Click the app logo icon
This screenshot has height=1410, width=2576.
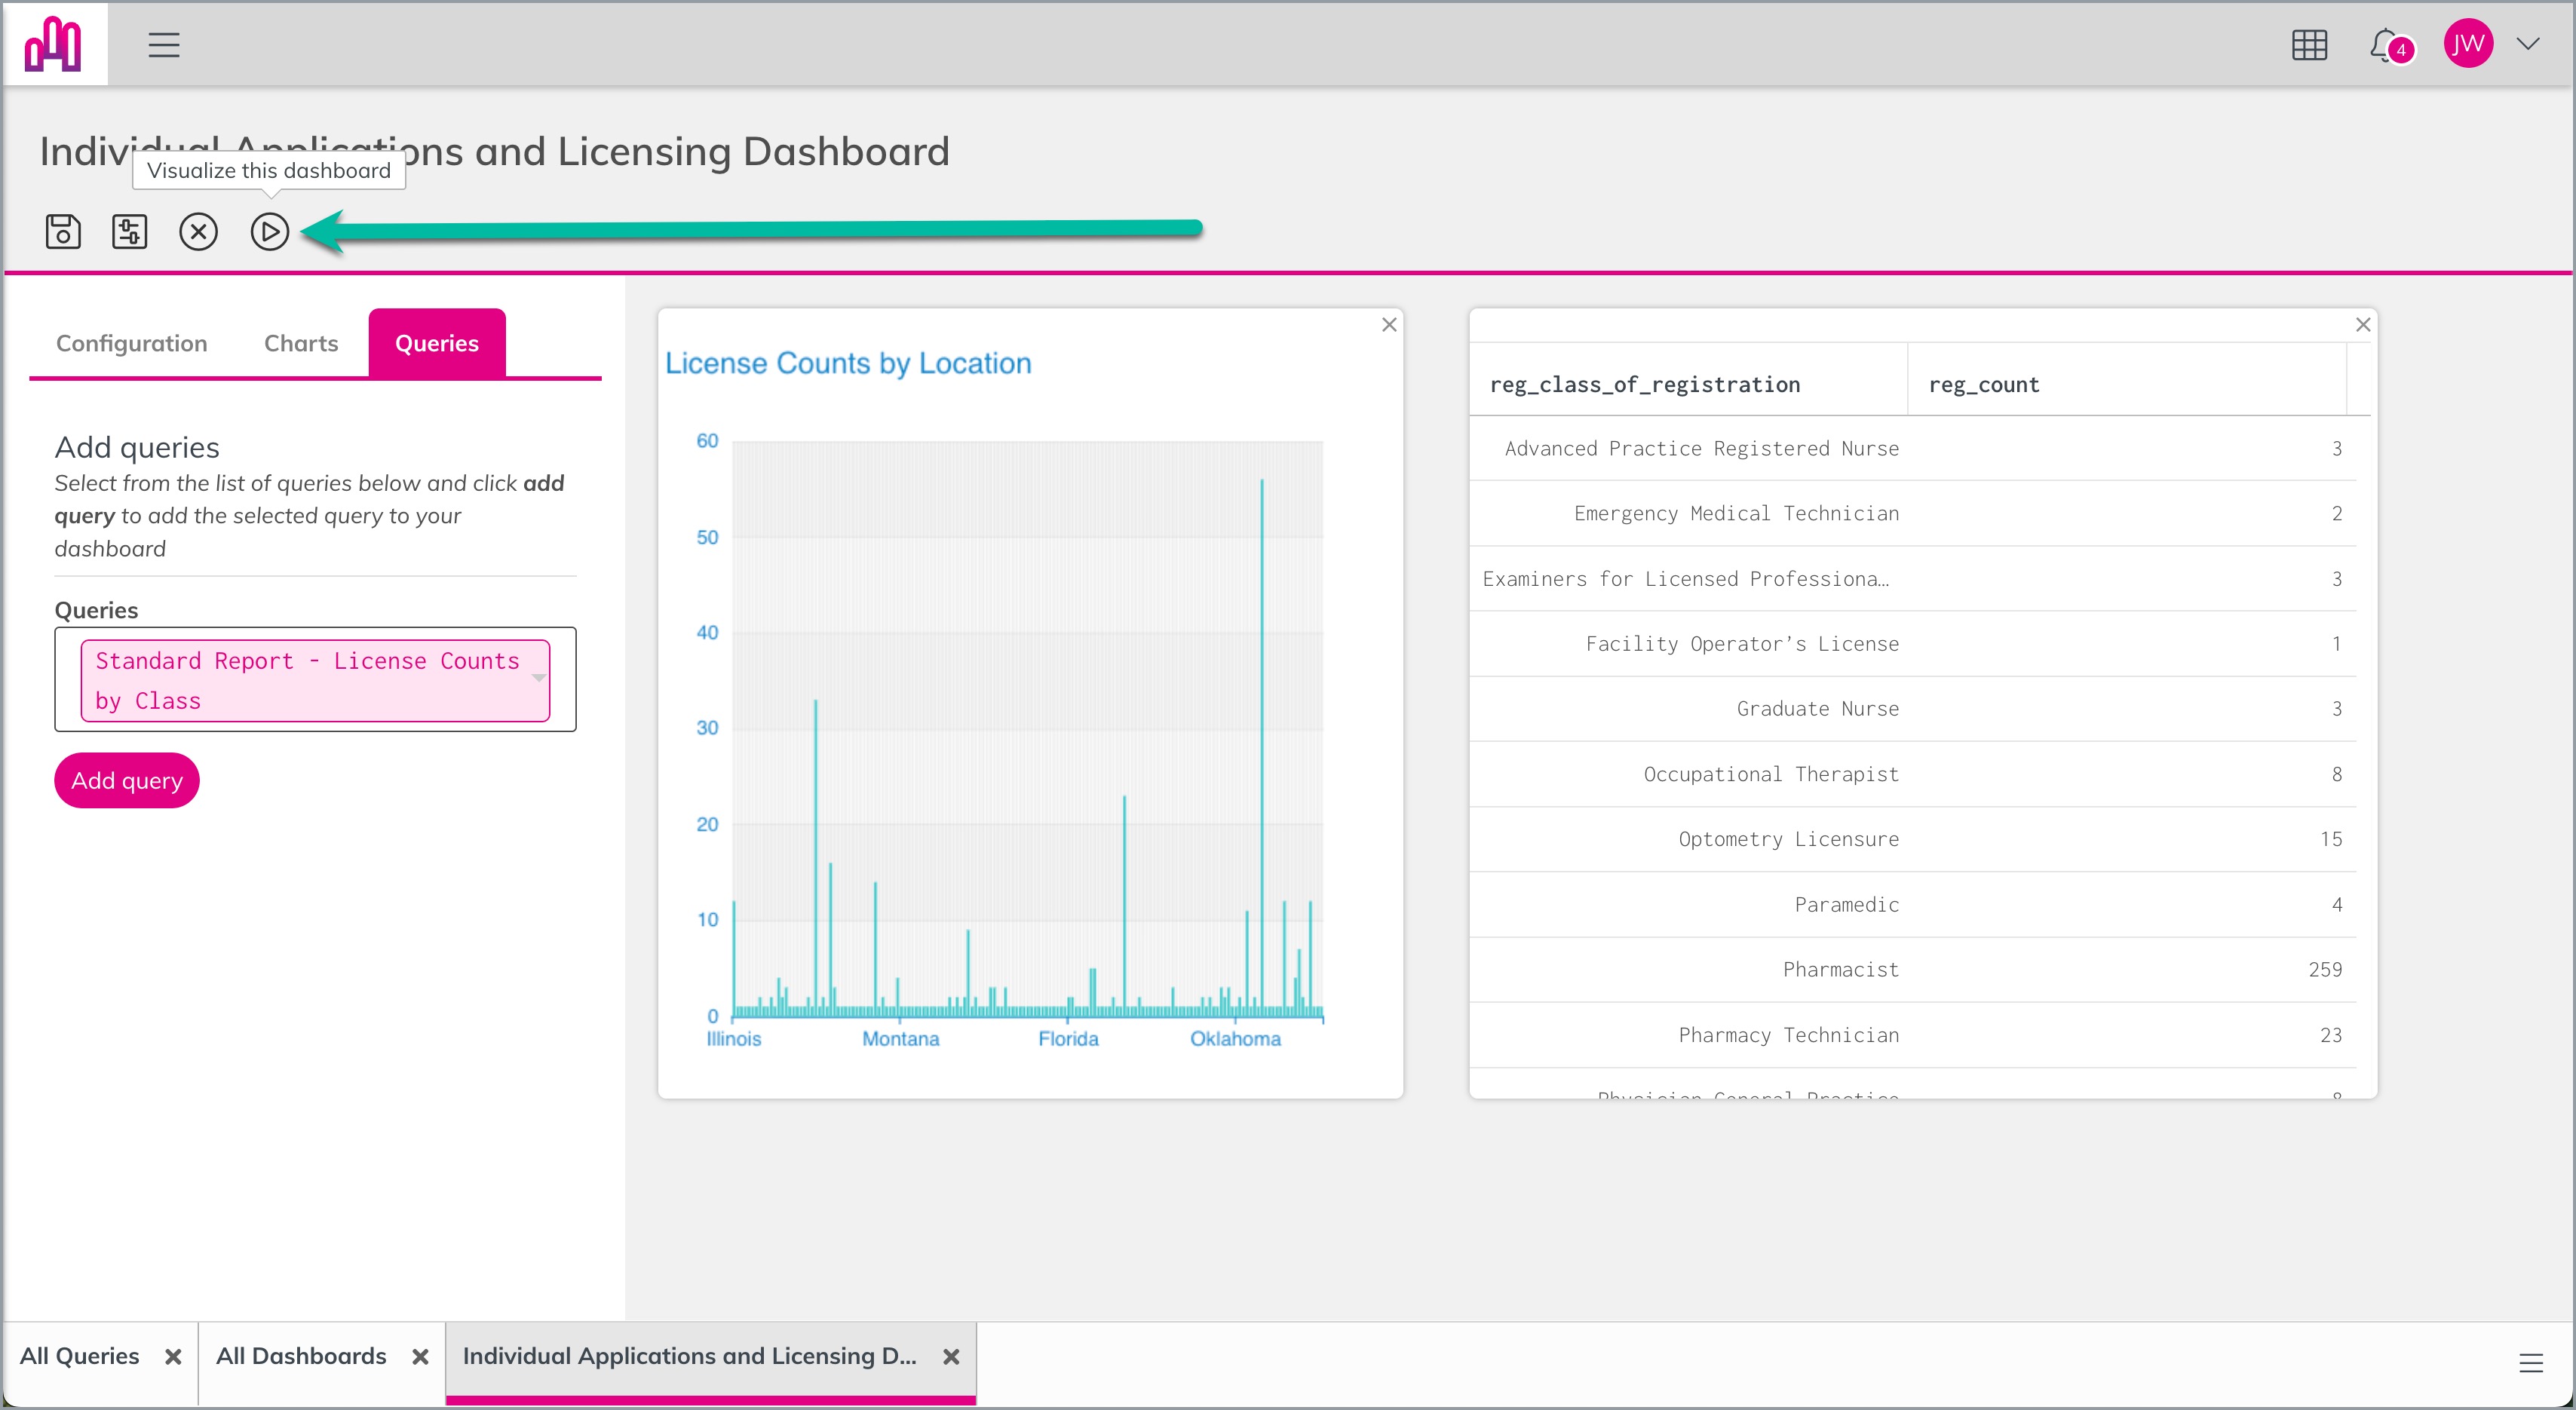pyautogui.click(x=54, y=44)
